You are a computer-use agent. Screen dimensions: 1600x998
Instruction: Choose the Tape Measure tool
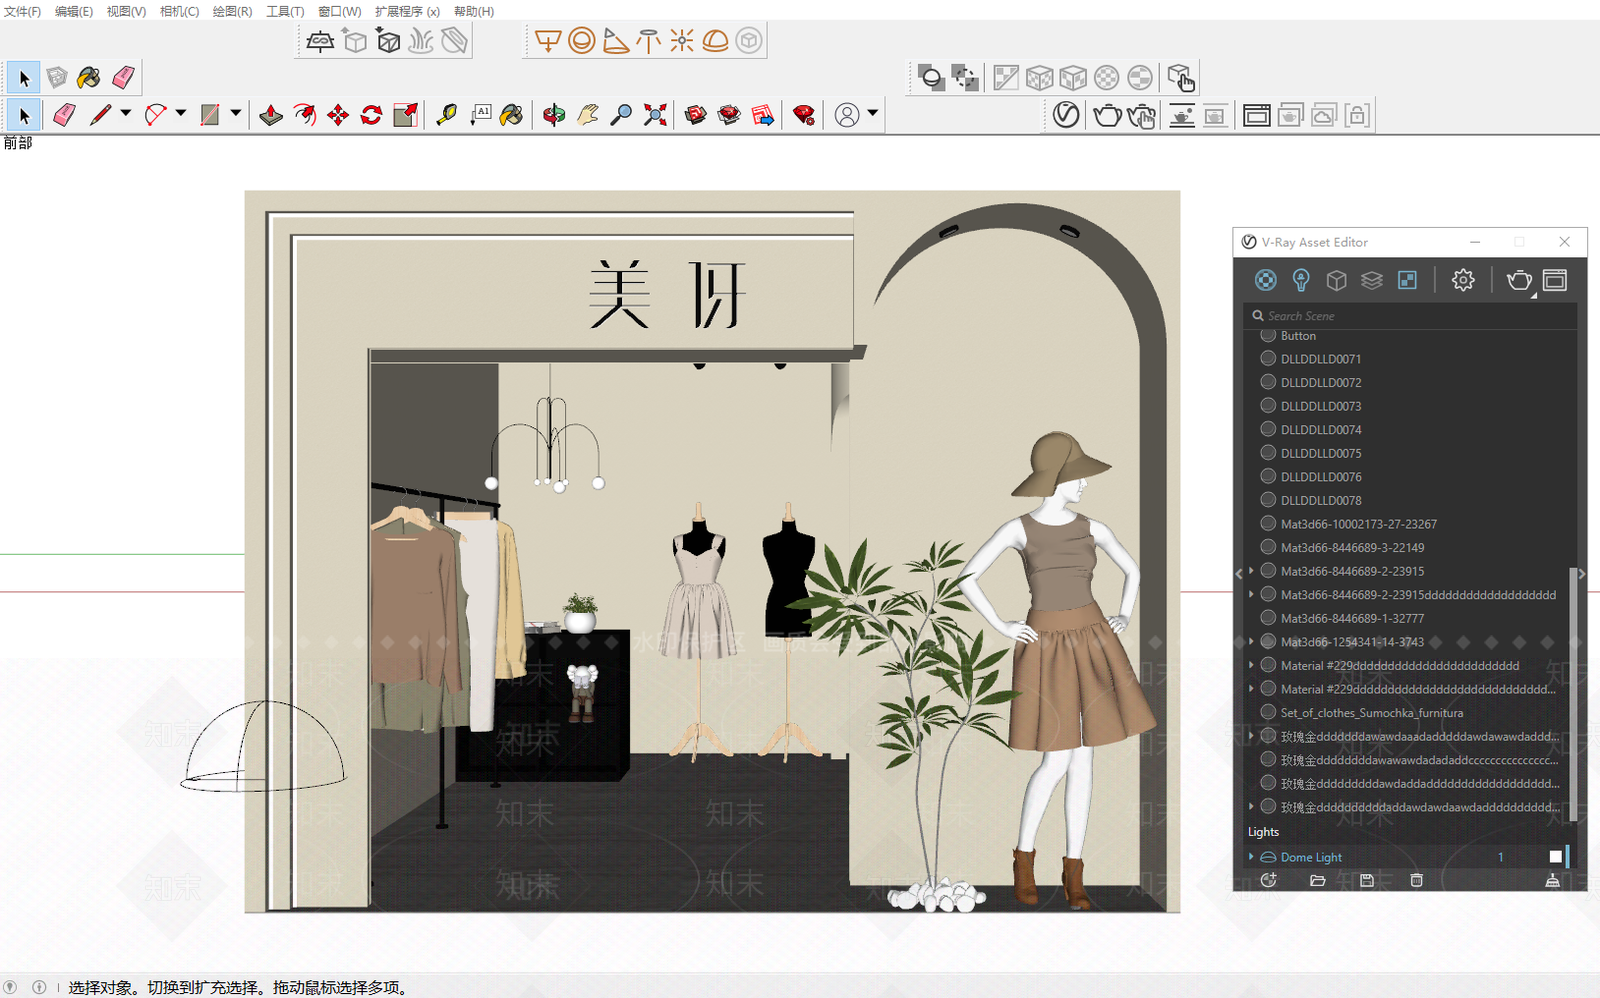(446, 115)
